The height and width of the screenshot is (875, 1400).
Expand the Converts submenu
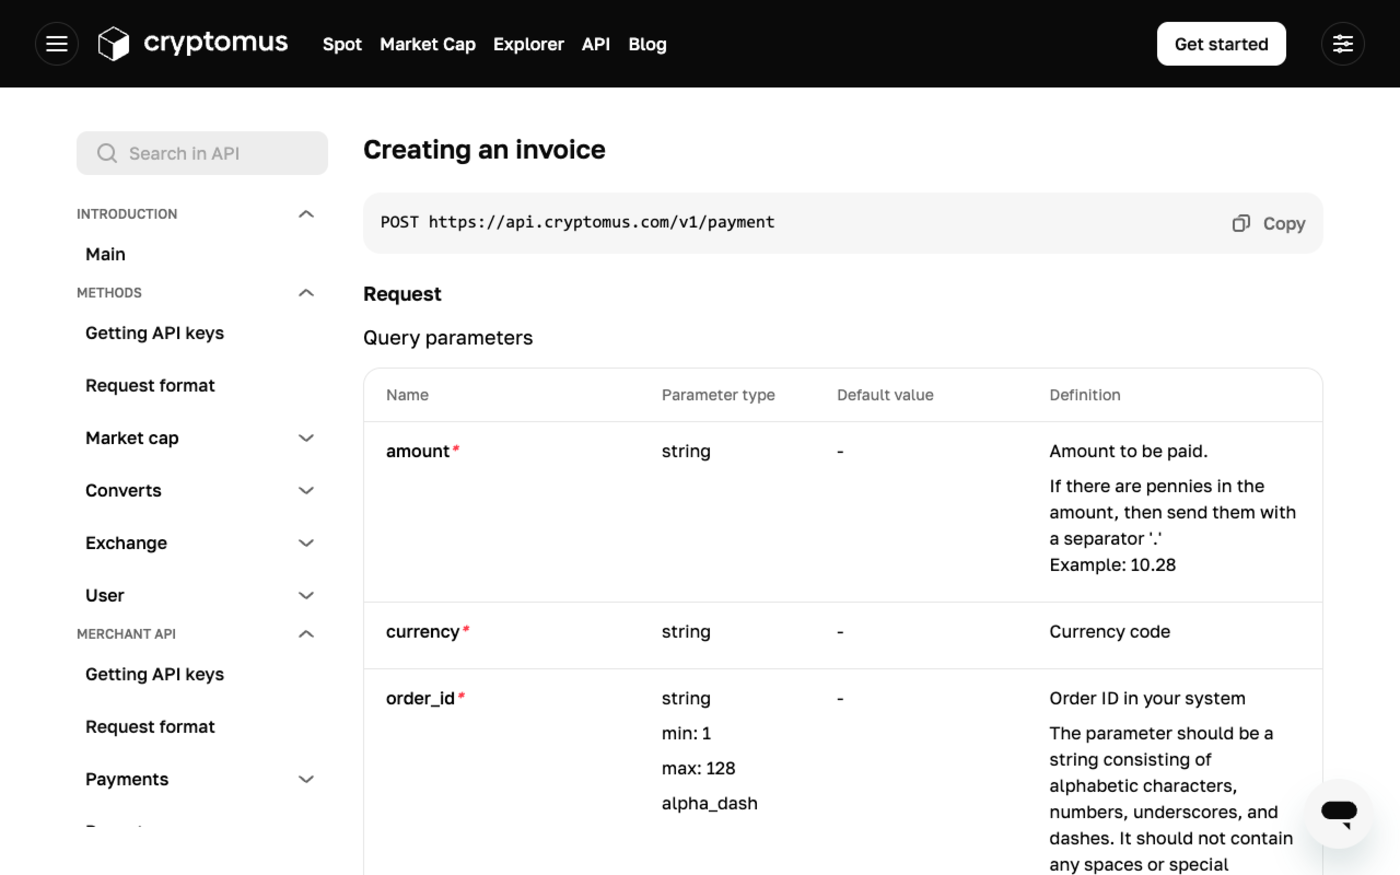[x=306, y=491]
